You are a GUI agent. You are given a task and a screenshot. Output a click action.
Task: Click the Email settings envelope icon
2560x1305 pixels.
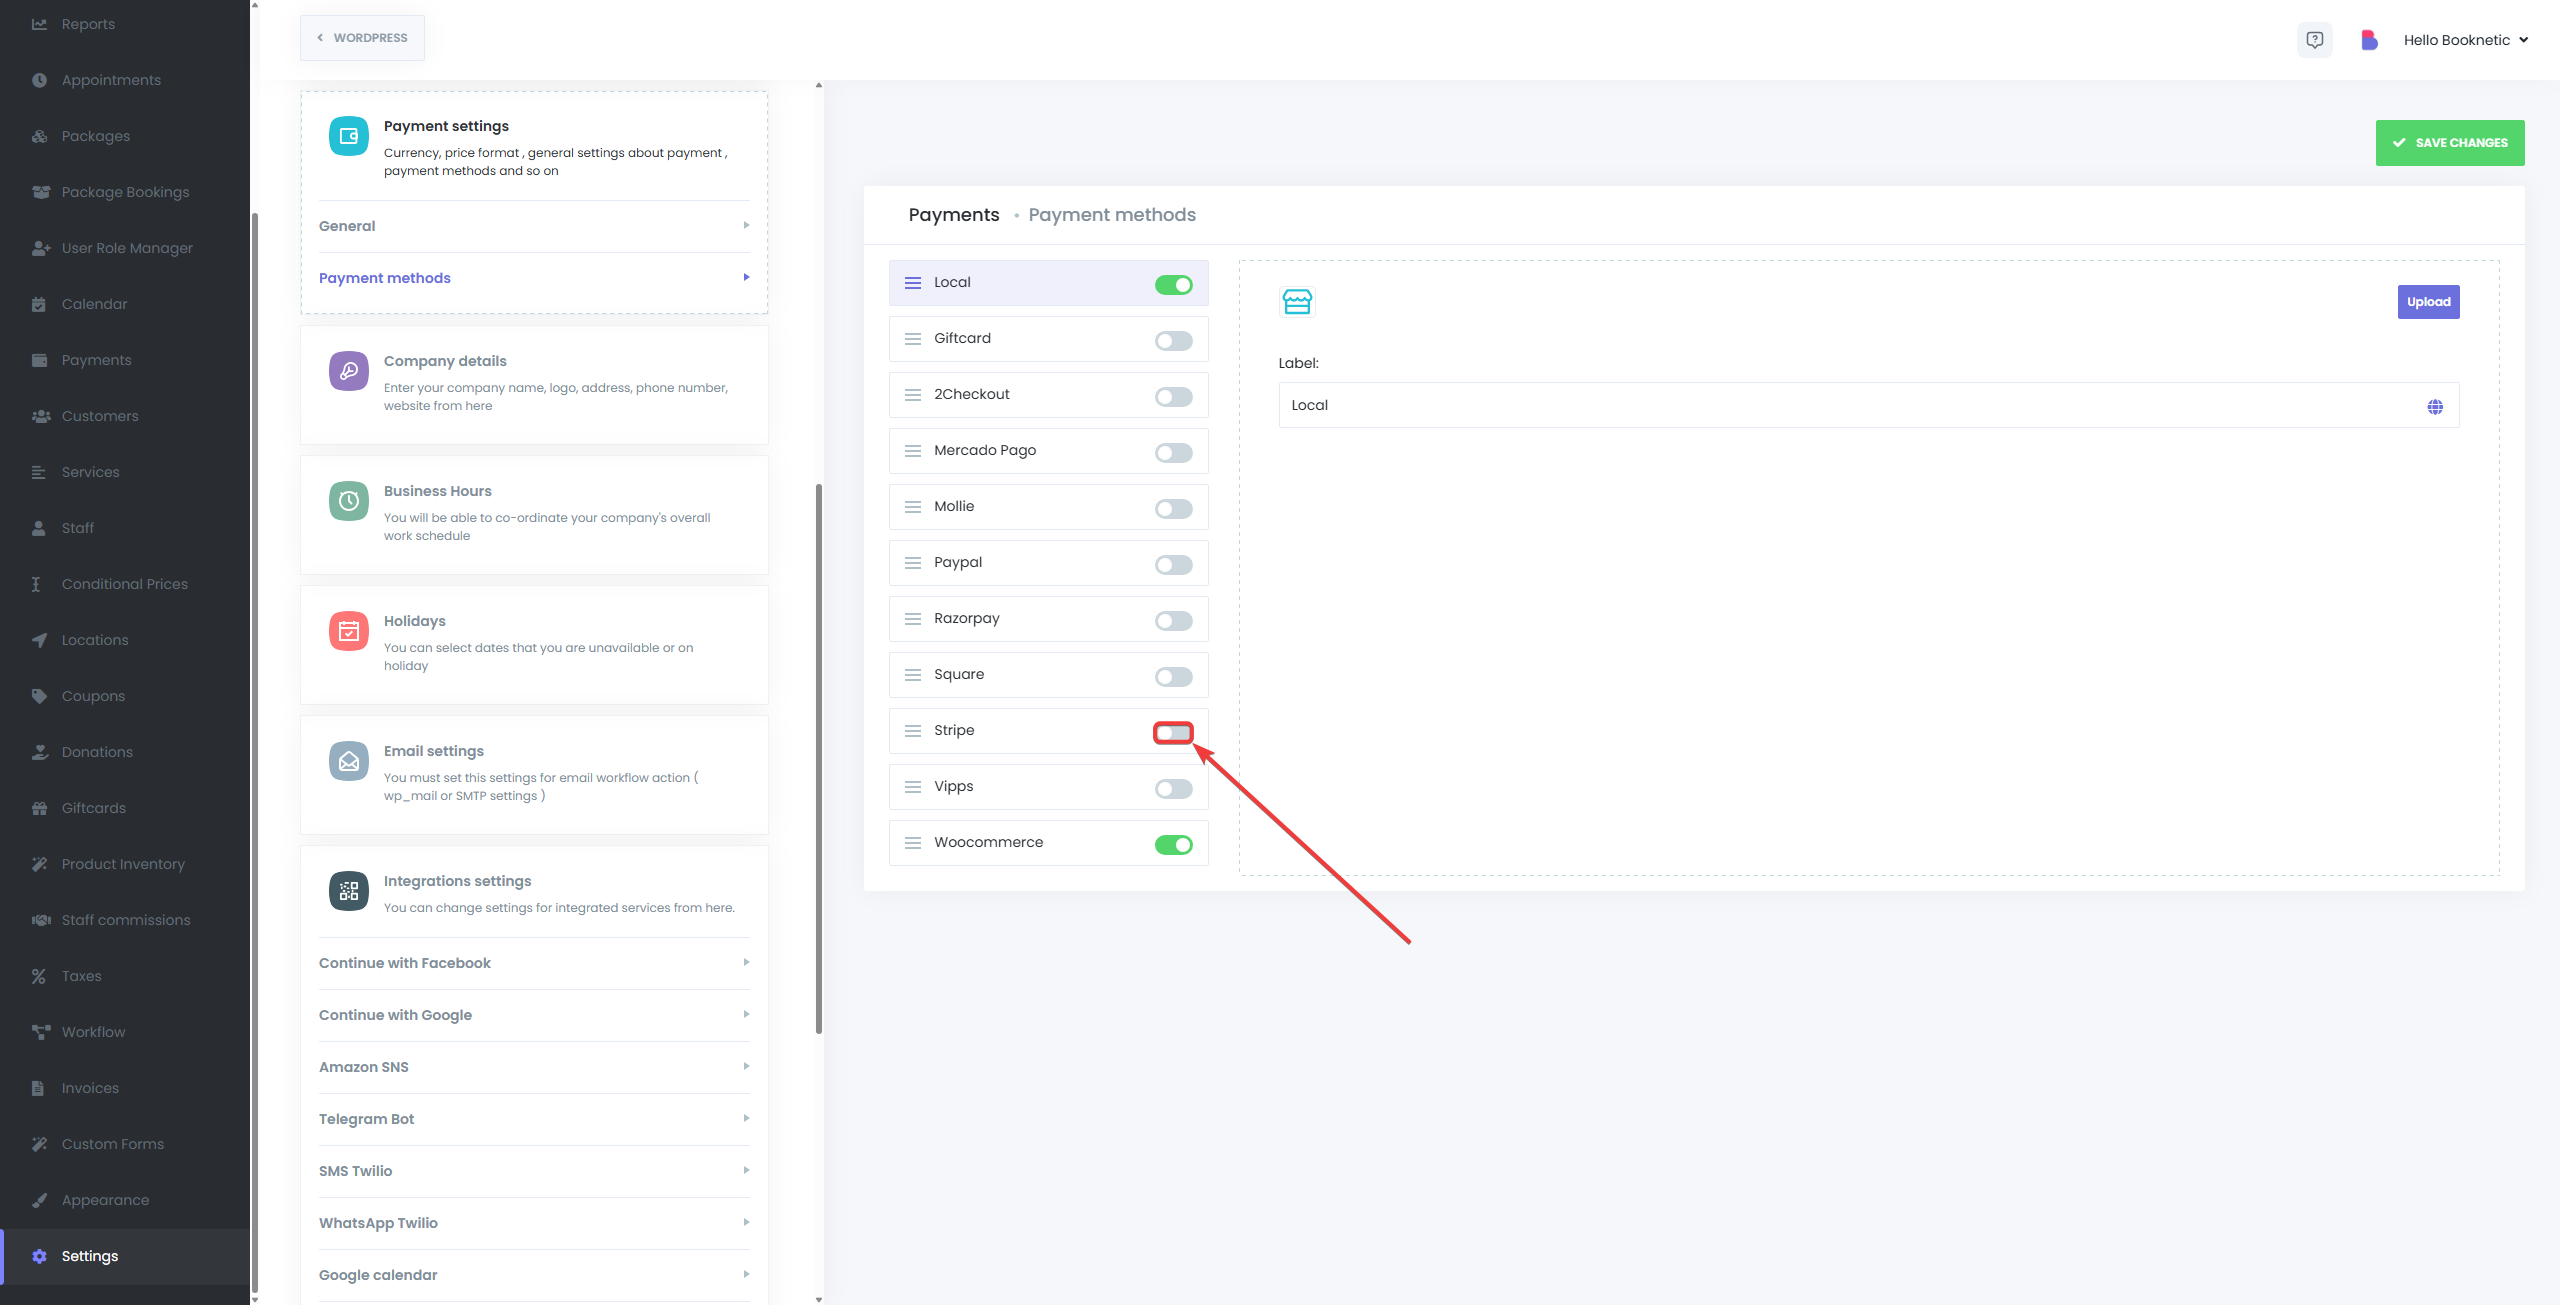(x=349, y=761)
